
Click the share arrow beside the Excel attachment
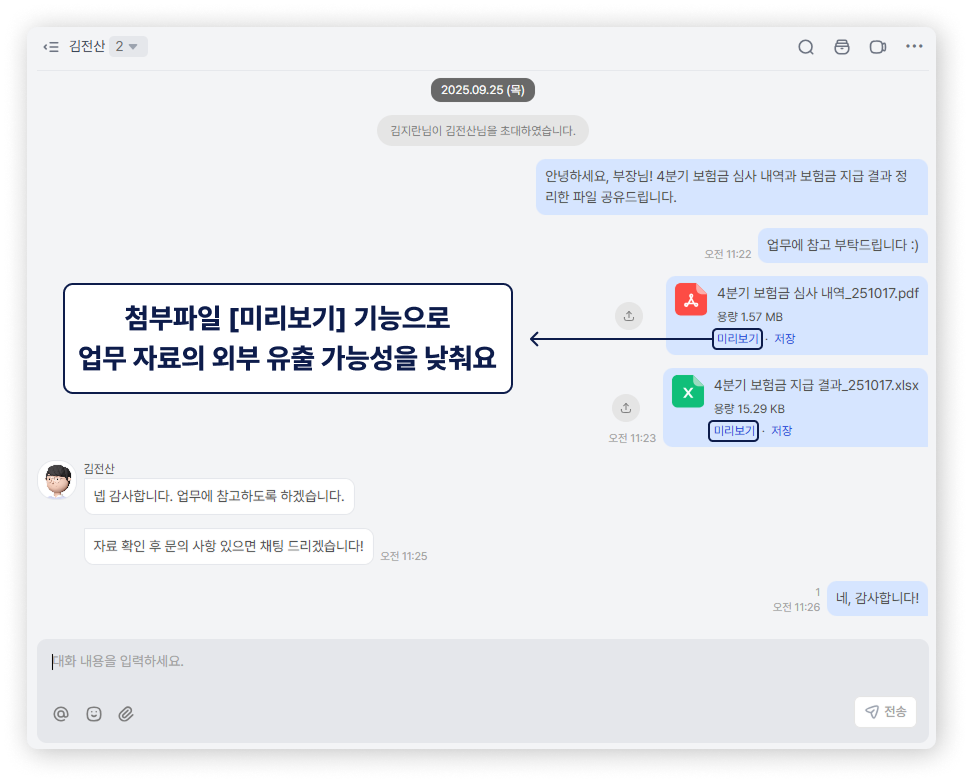tap(626, 408)
